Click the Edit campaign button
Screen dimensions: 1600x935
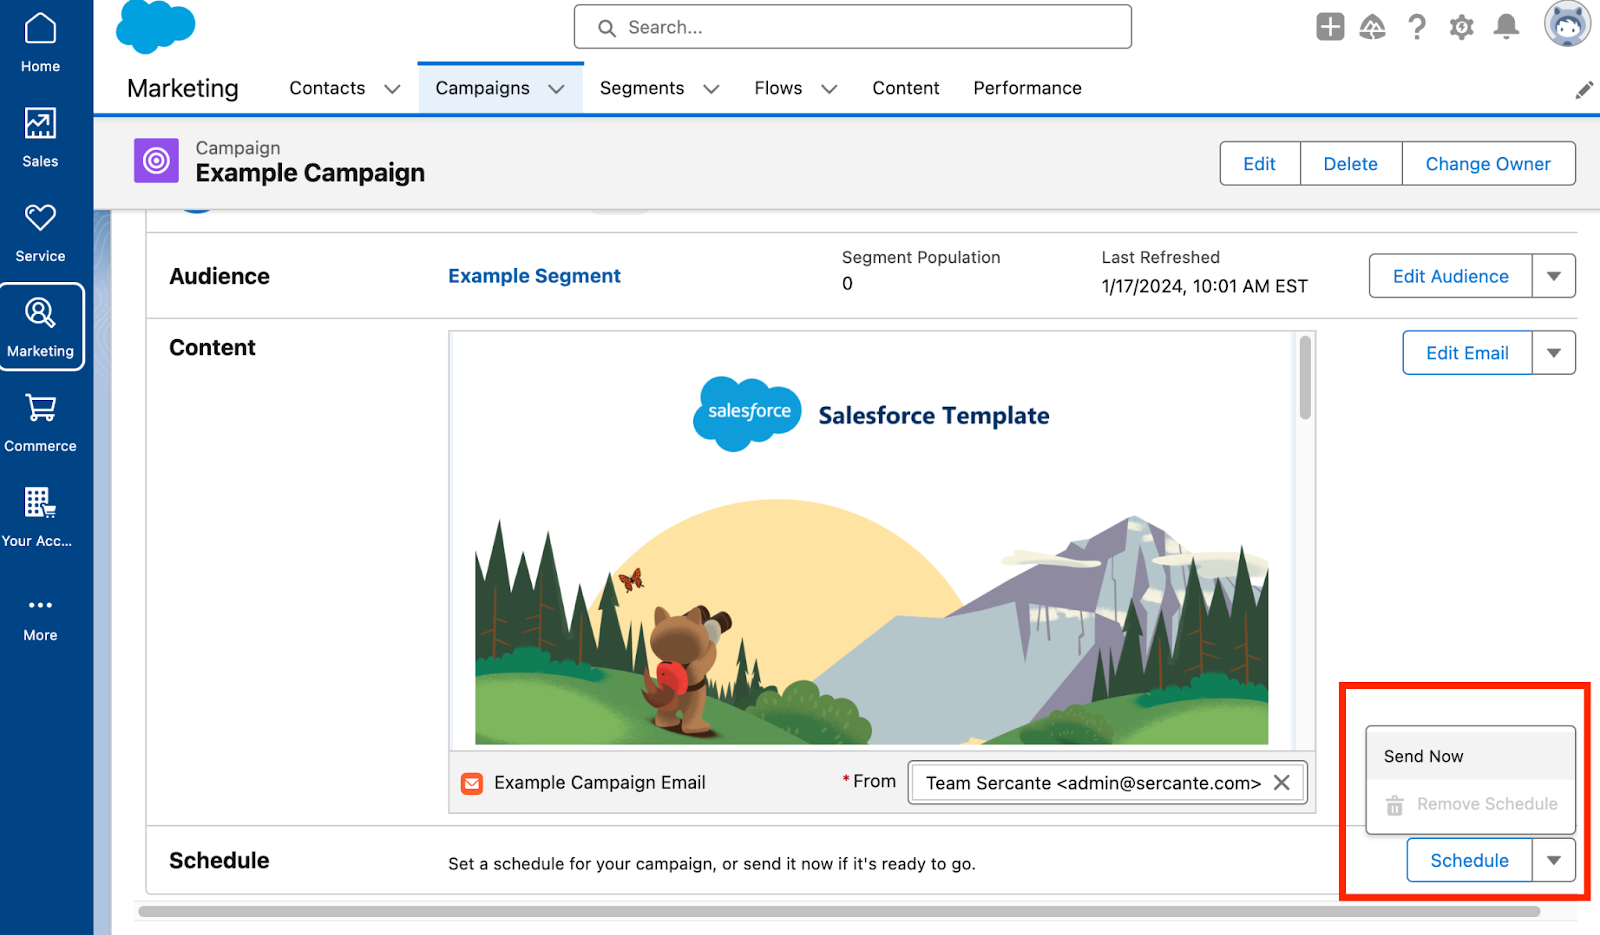pos(1260,164)
